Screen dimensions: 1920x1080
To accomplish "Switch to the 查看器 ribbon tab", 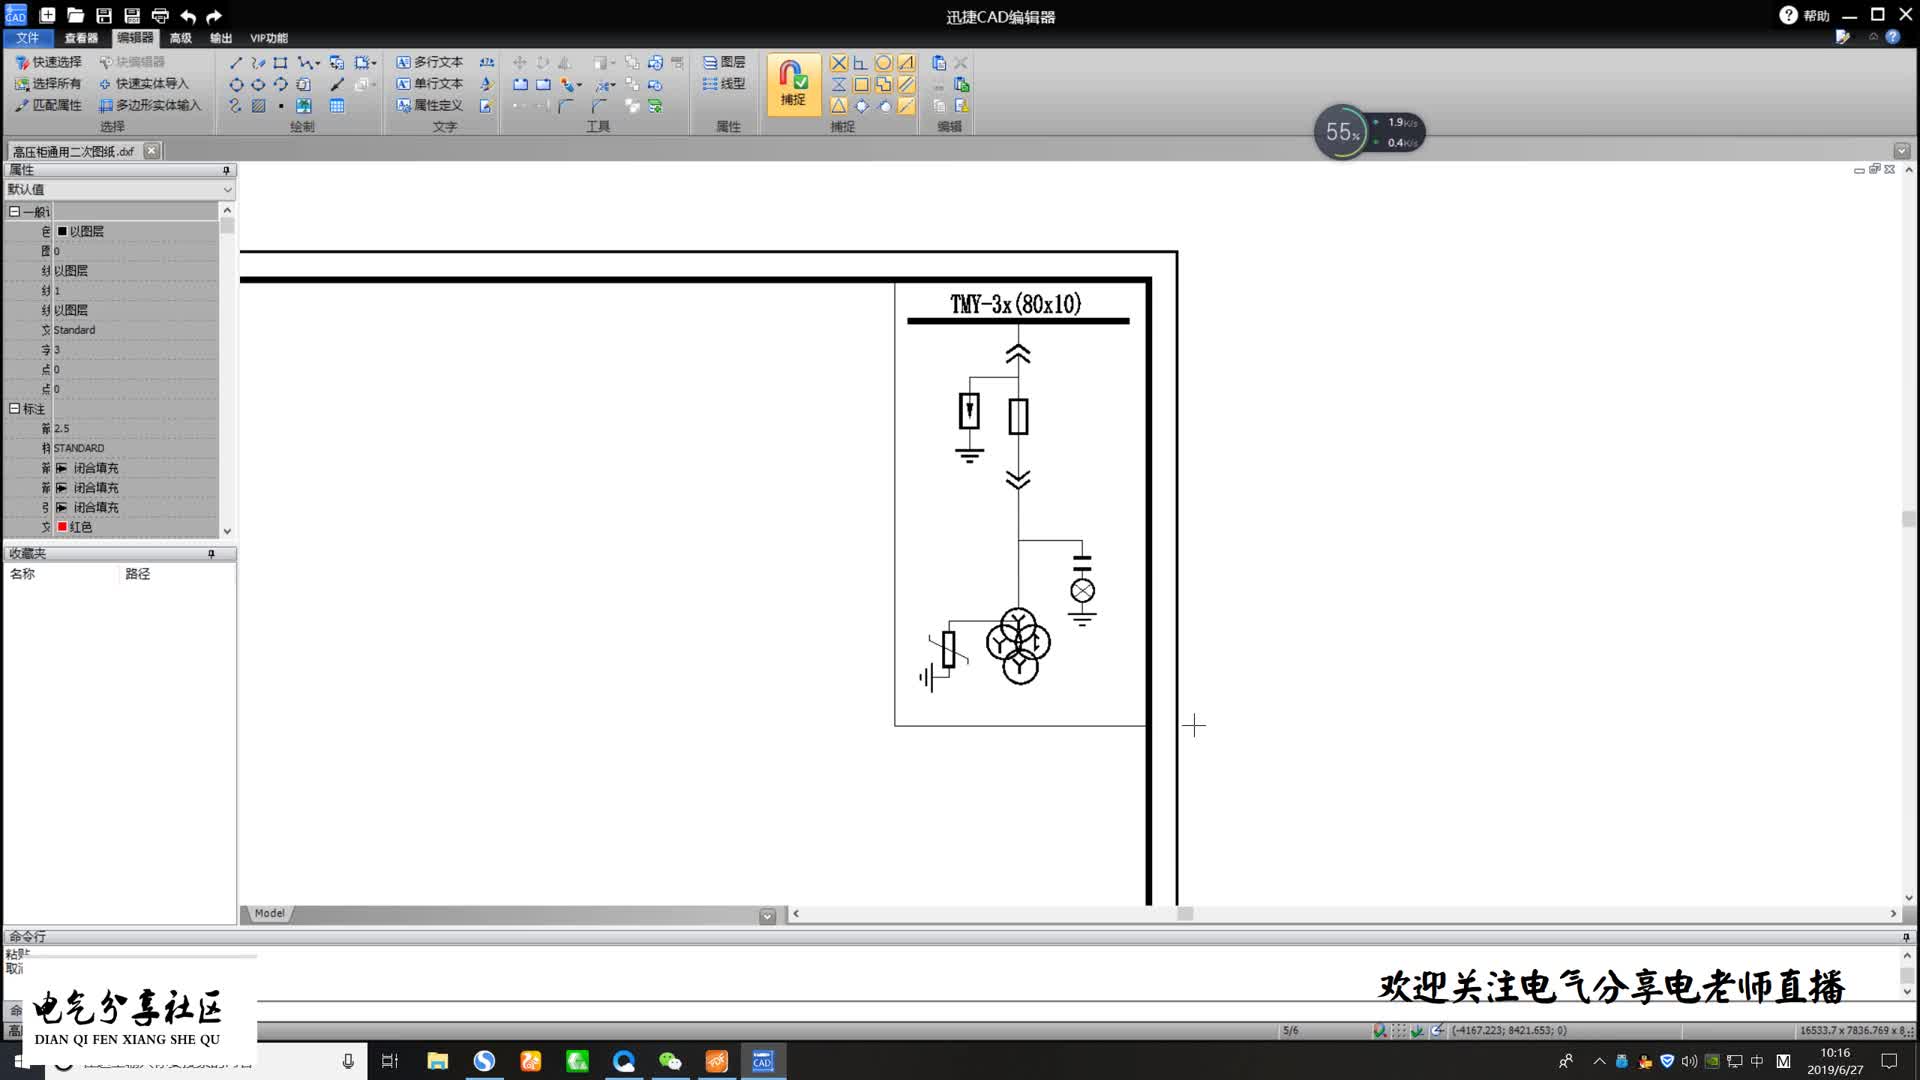I will click(x=81, y=38).
